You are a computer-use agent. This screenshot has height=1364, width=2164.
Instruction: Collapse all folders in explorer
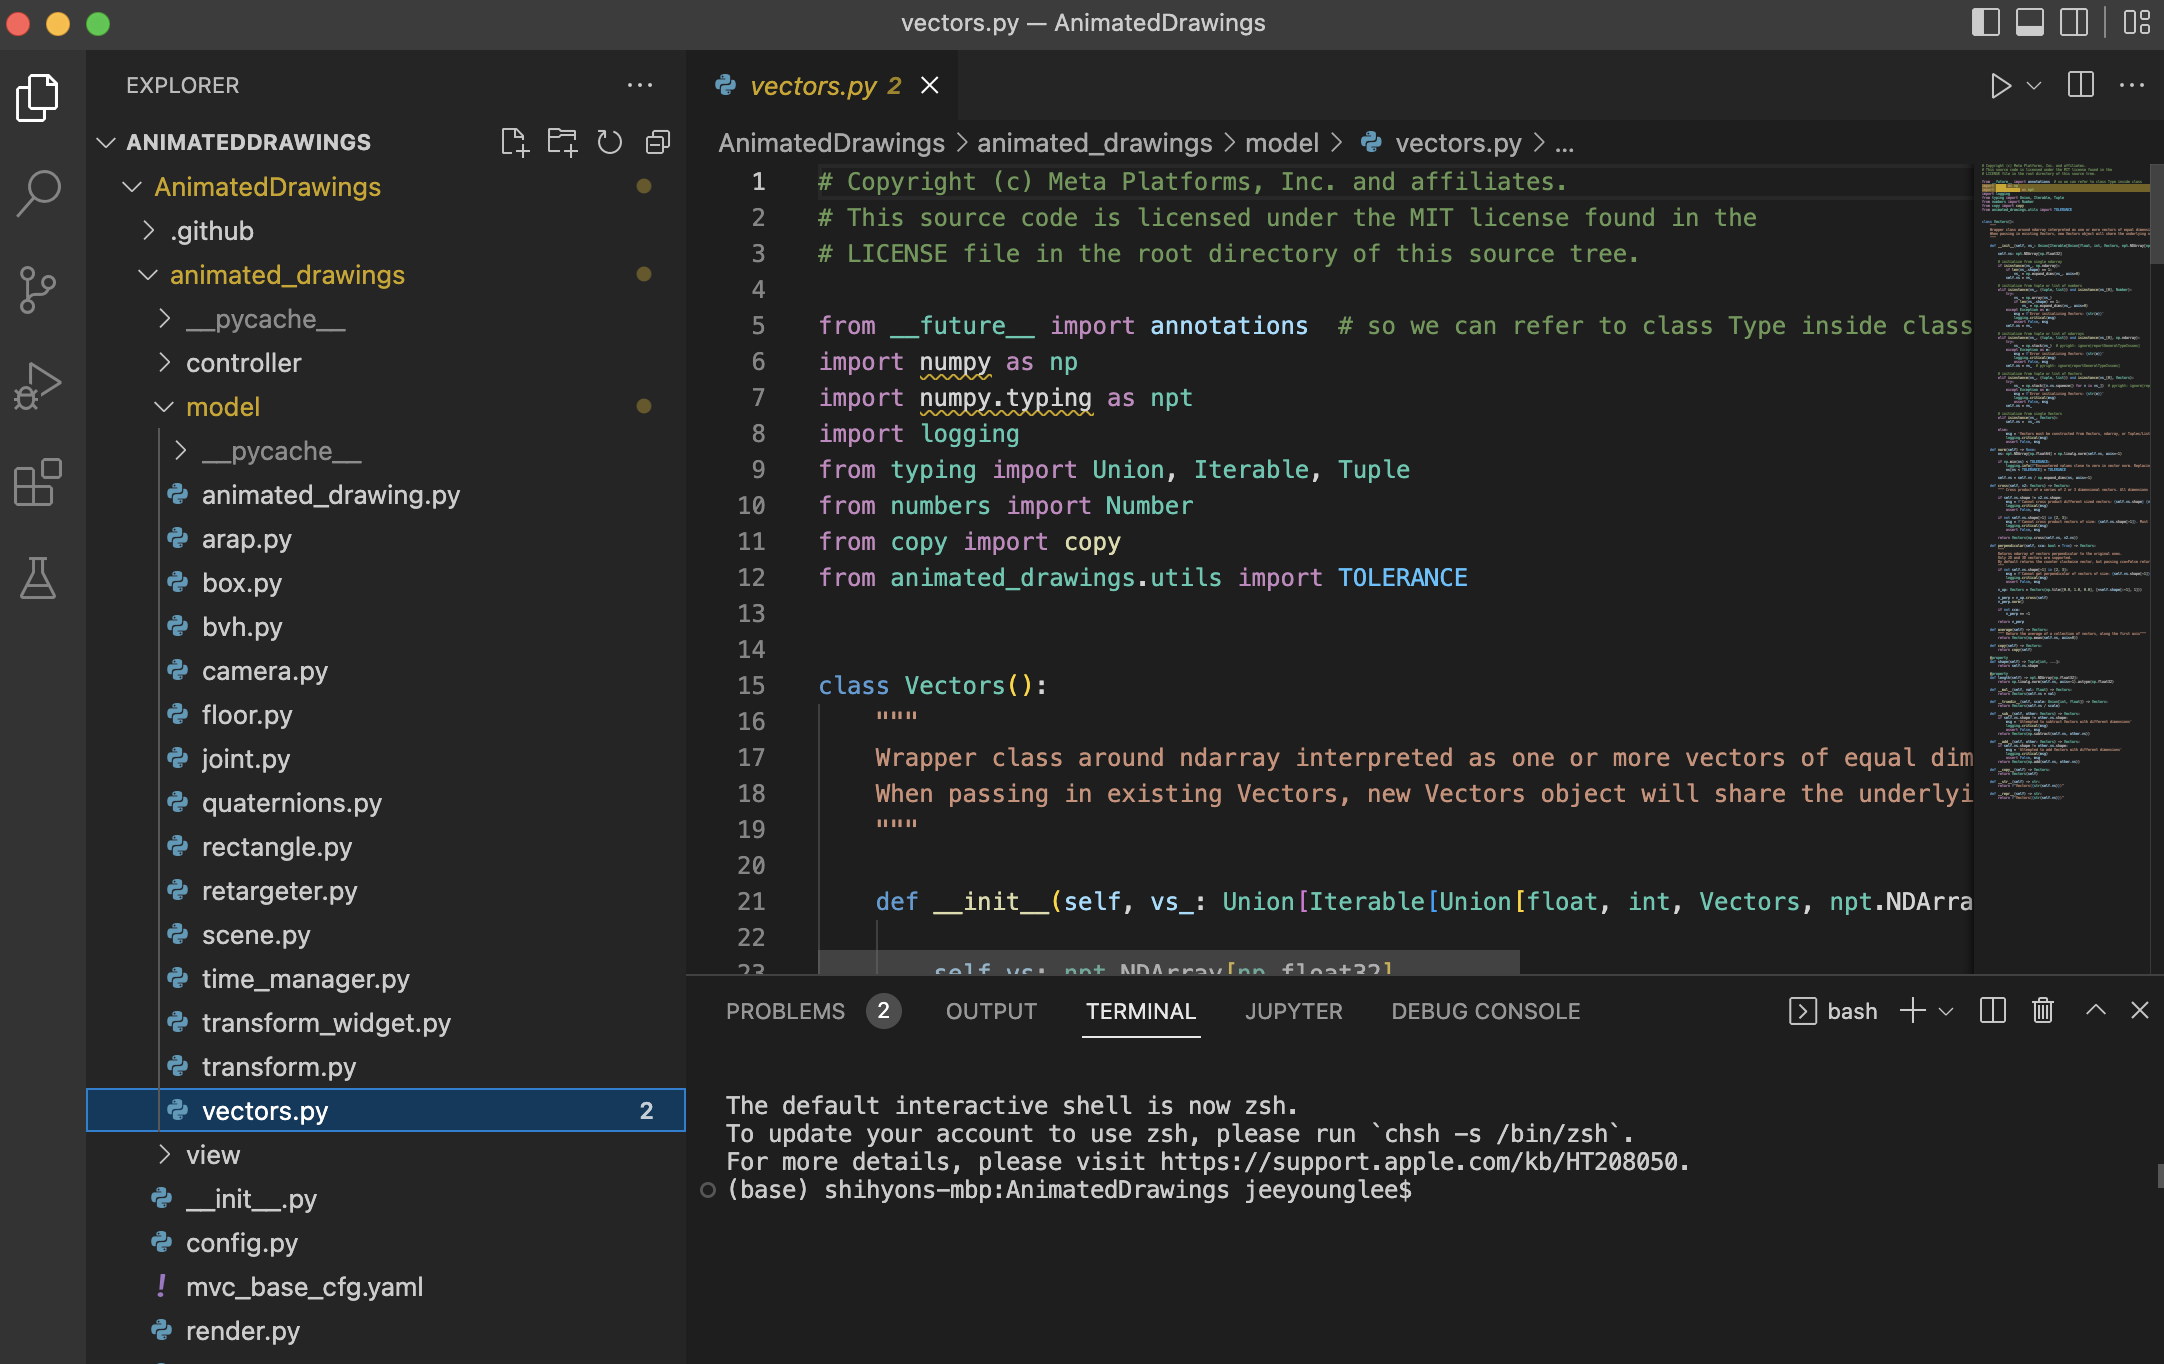658,142
